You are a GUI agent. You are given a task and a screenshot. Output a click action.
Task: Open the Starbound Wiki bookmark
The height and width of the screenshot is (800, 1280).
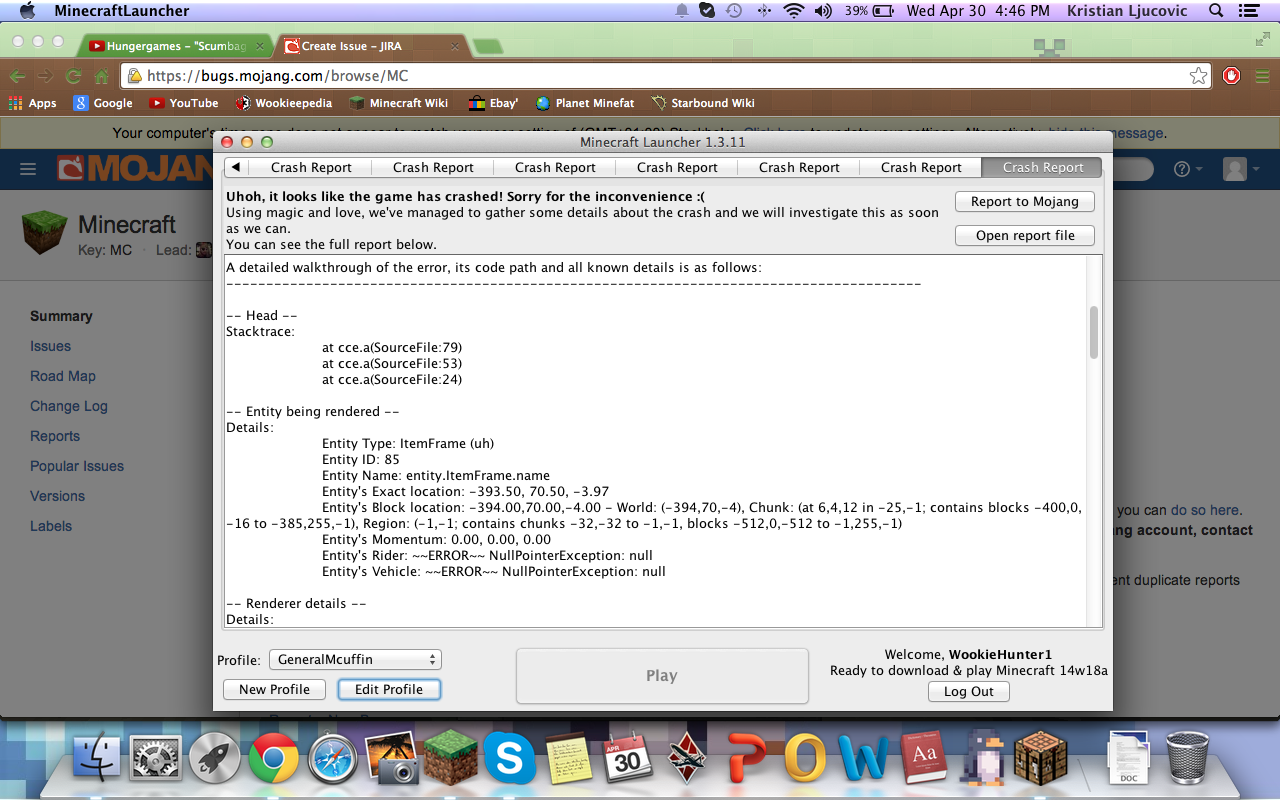pyautogui.click(x=703, y=103)
